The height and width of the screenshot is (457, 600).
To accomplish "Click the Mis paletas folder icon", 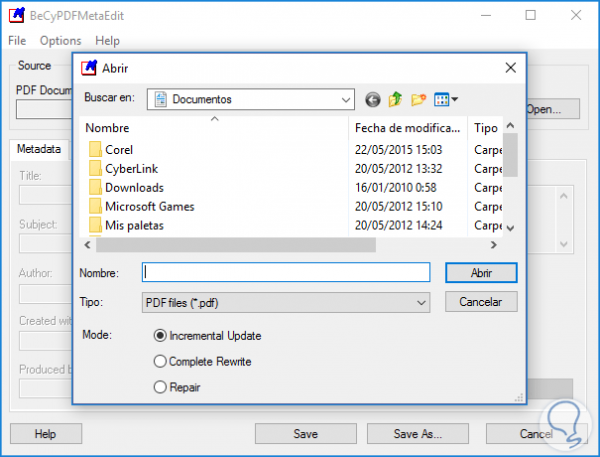I will (95, 225).
